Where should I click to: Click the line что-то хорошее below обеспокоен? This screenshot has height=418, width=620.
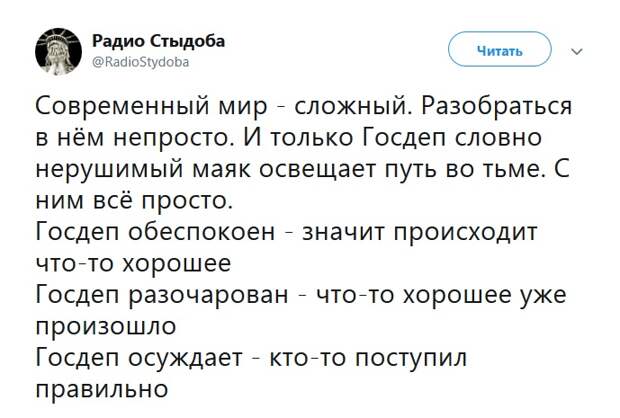(133, 263)
